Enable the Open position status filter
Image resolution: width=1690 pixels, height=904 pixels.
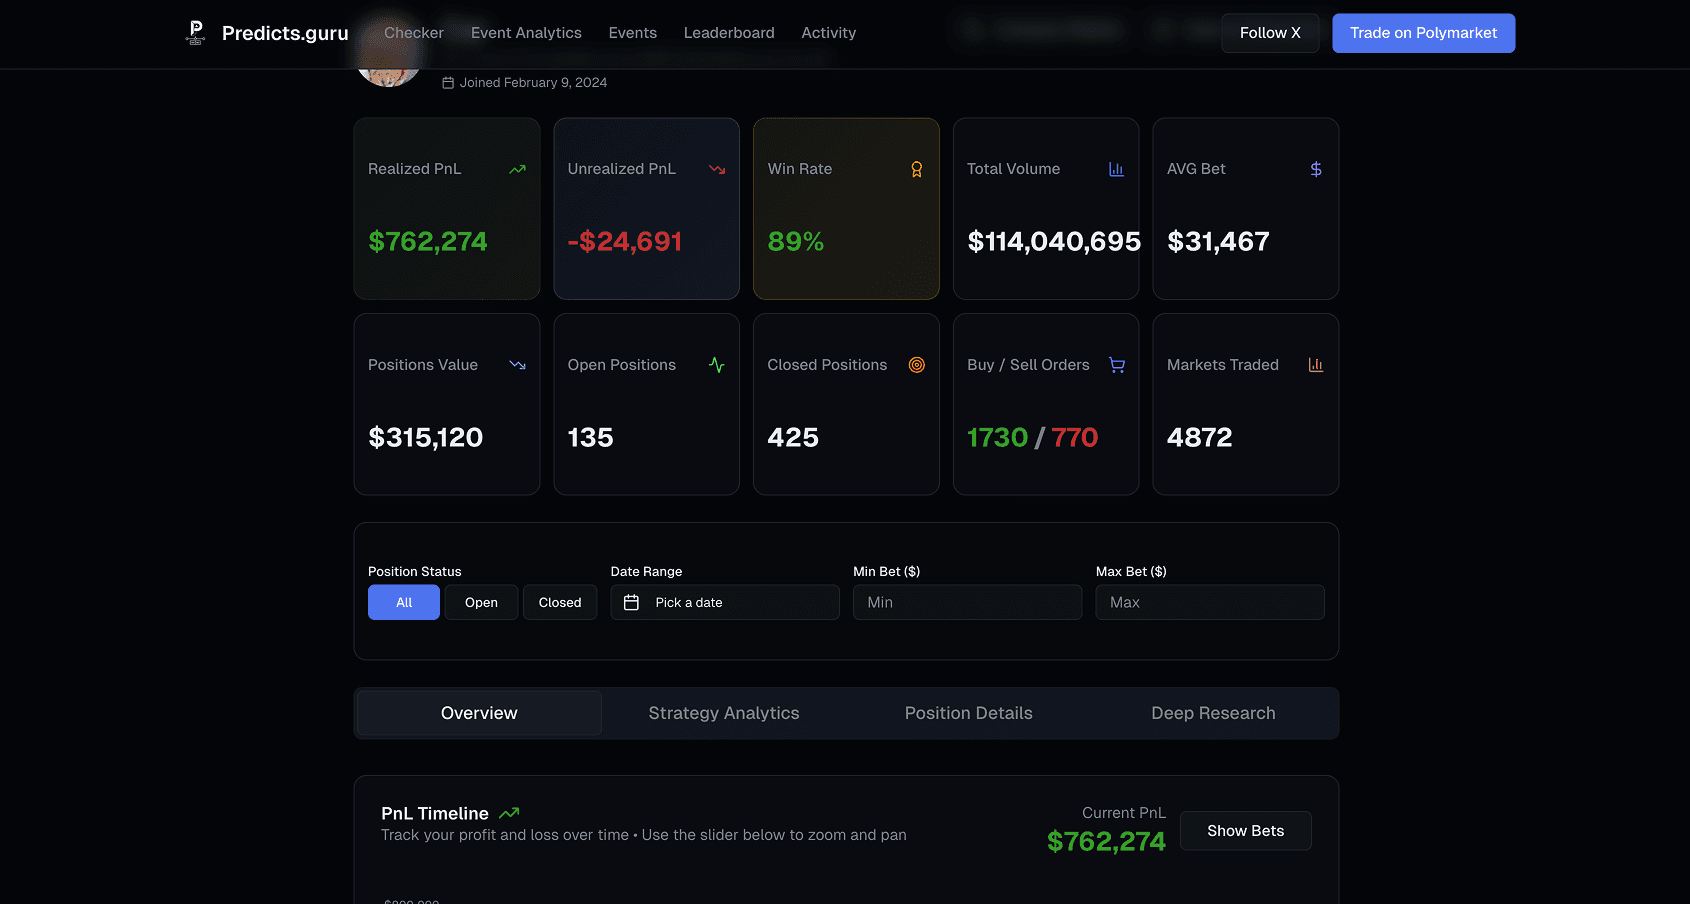pyautogui.click(x=481, y=602)
